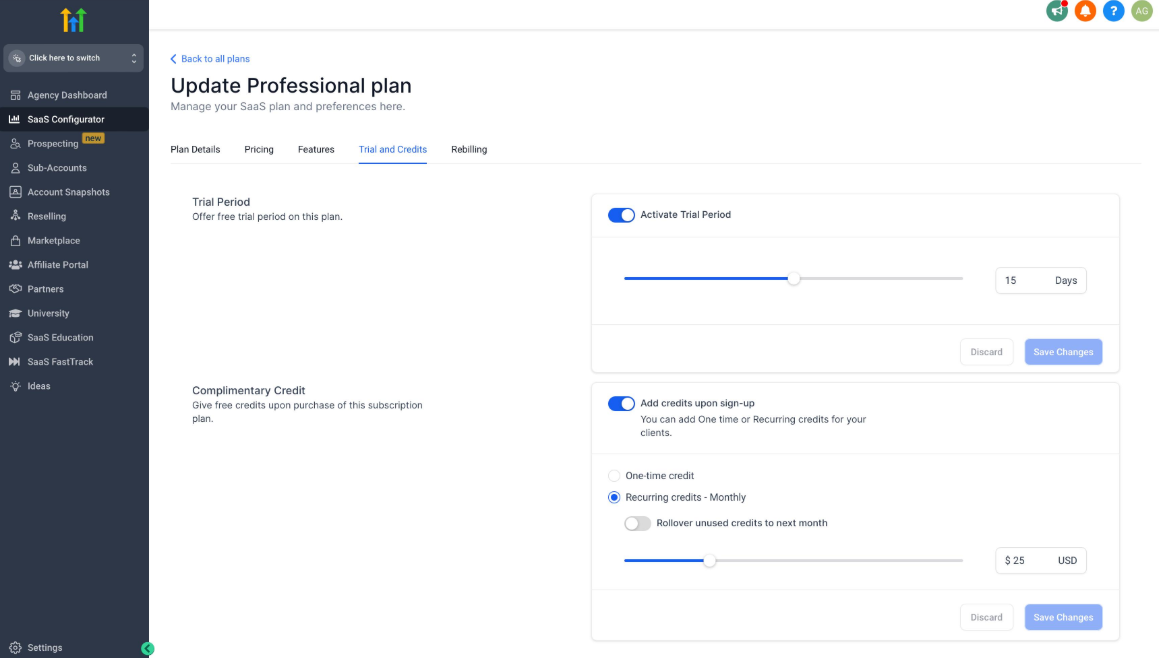Screen dimensions: 1159x658
Task: Click the 15 Days input field
Action: [1041, 280]
